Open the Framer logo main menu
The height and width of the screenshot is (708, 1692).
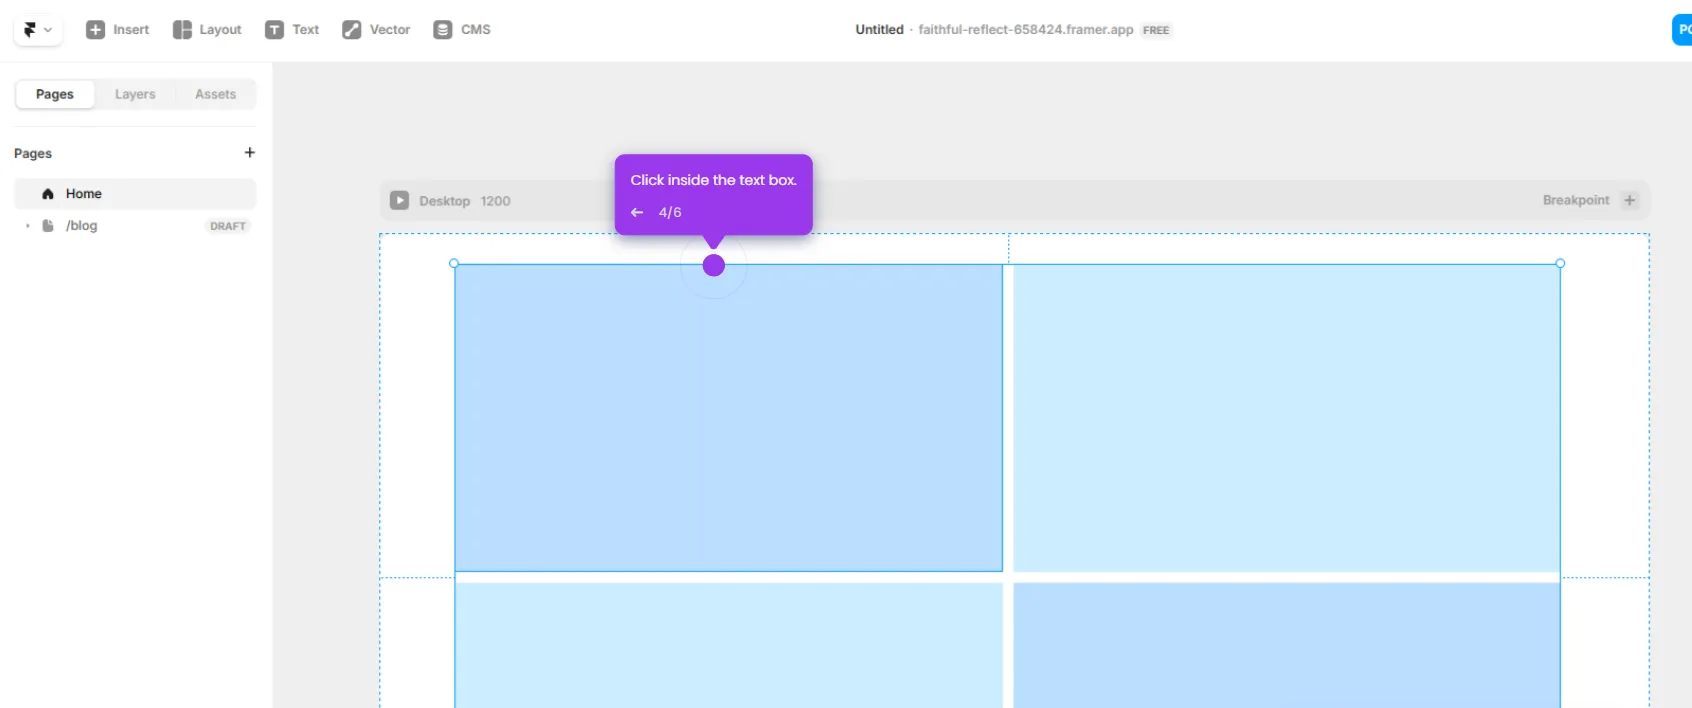click(38, 30)
